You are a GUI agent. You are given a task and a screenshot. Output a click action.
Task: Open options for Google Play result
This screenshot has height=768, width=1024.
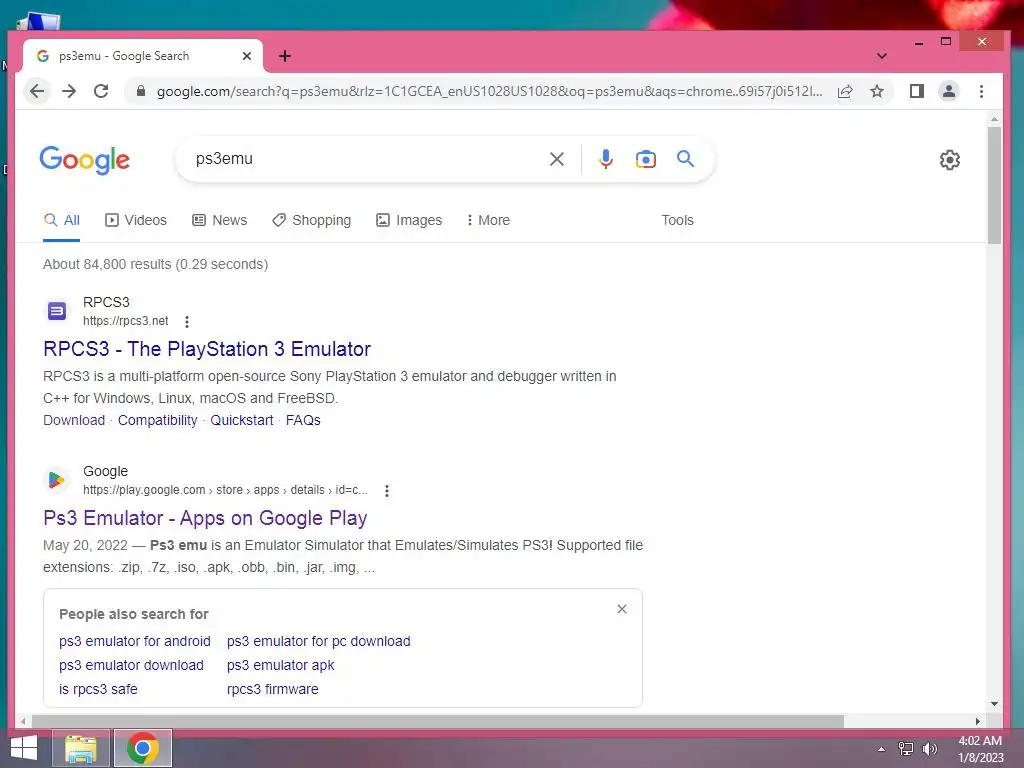point(387,490)
